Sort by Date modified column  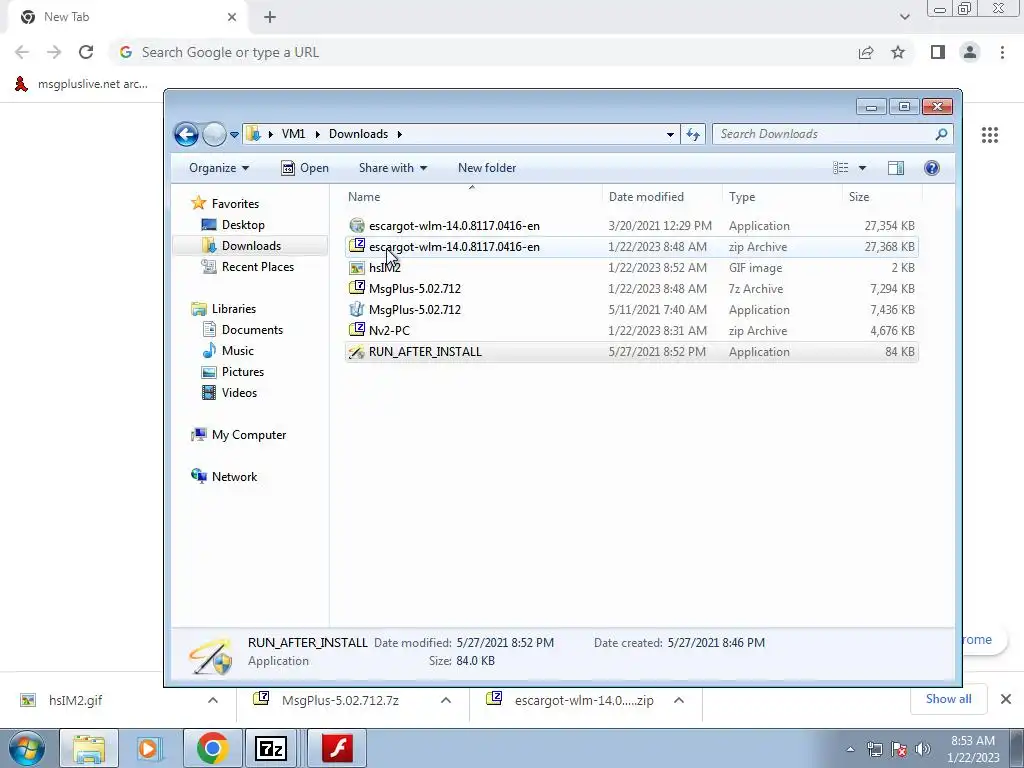662,197
